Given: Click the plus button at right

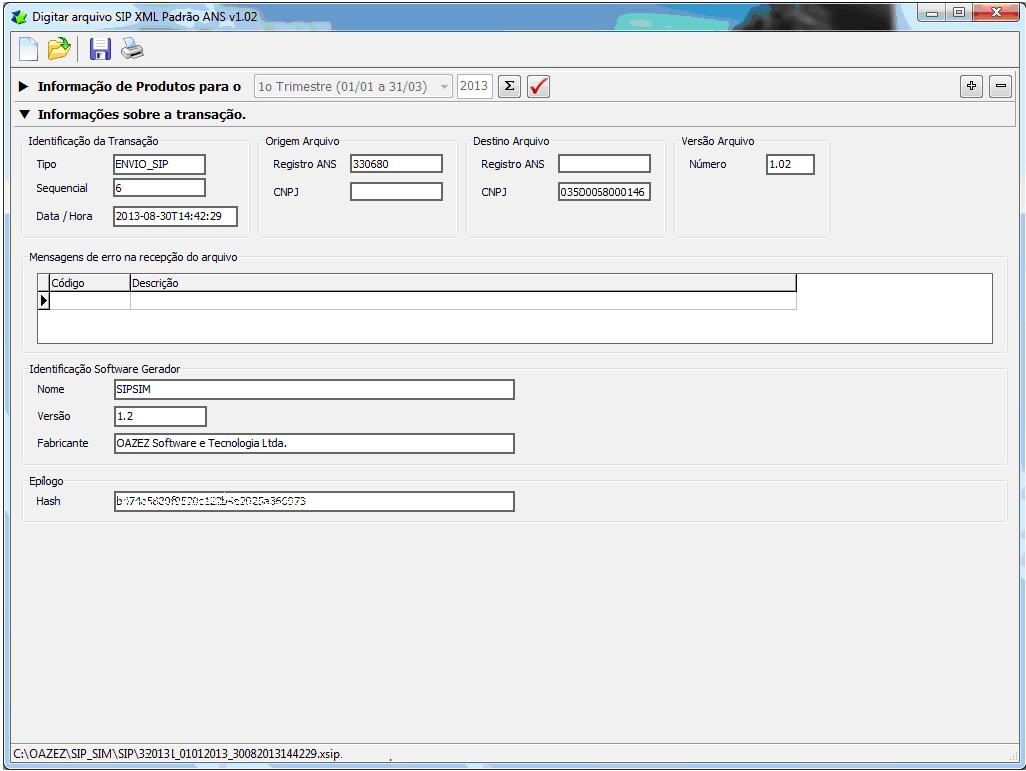Looking at the screenshot, I should tap(972, 86).
